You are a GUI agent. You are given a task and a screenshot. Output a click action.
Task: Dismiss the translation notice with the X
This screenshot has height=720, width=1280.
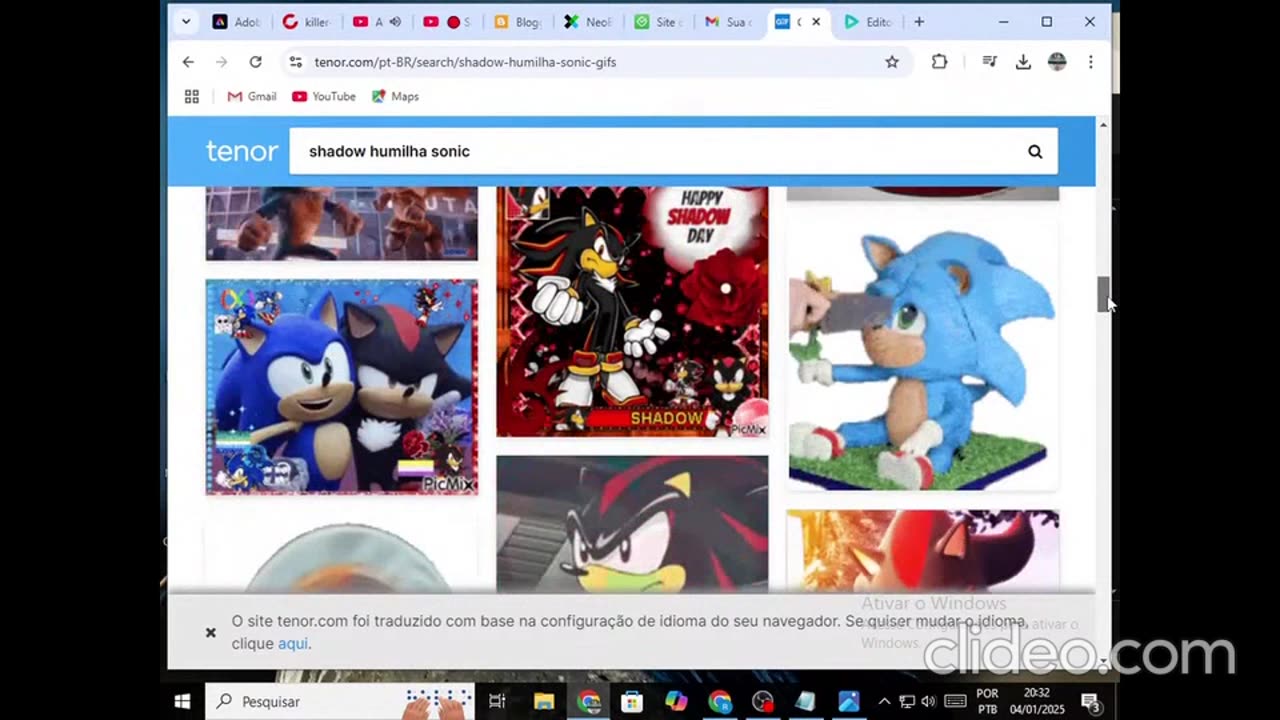click(211, 632)
